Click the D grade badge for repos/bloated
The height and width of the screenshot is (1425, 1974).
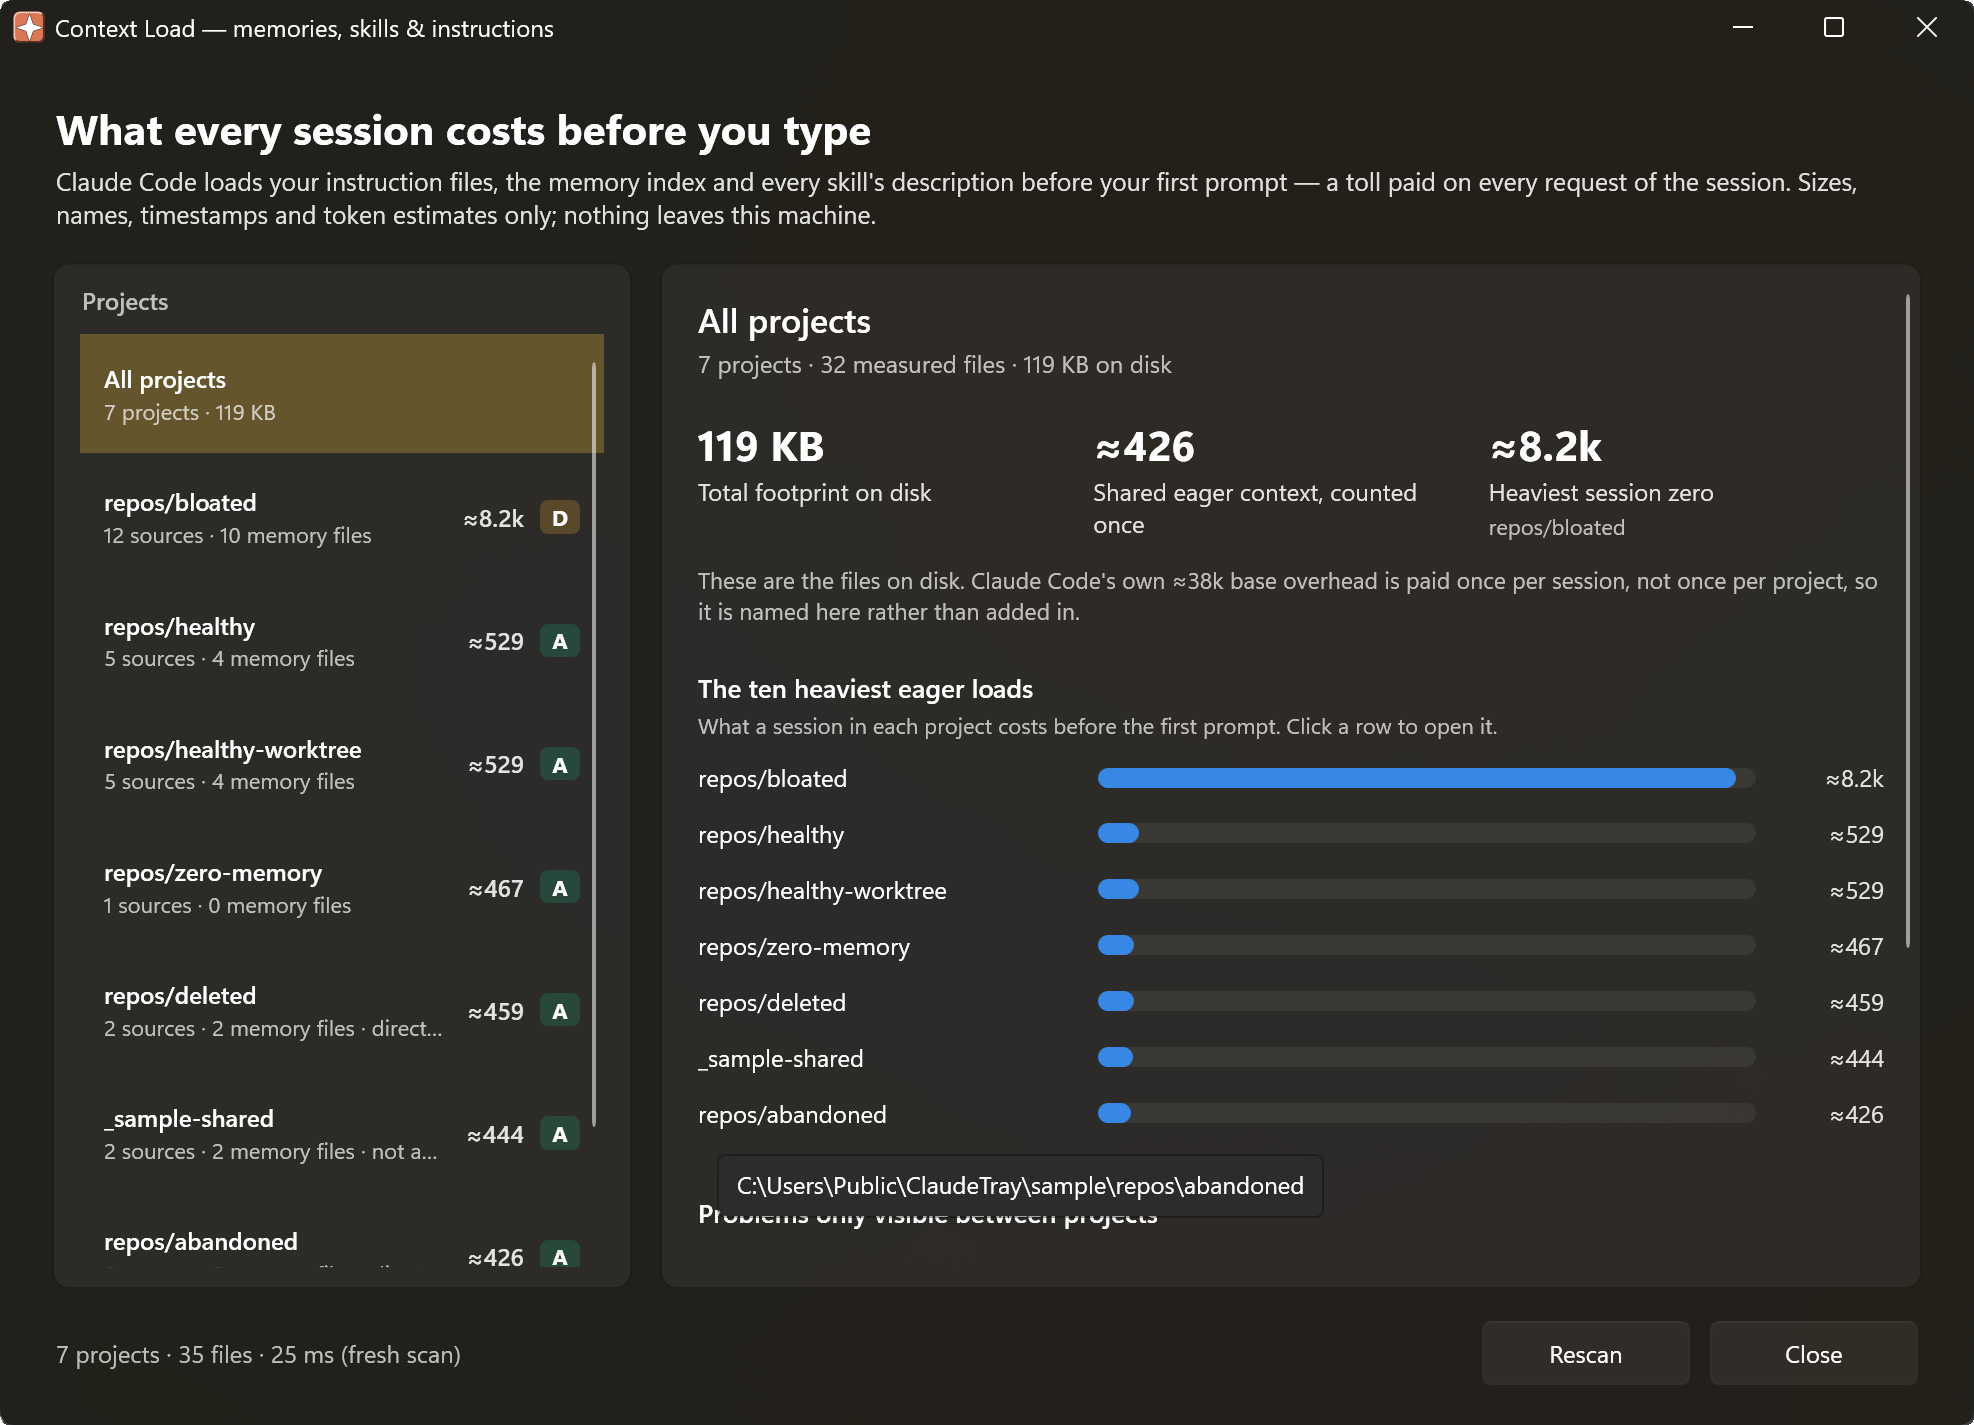[560, 518]
